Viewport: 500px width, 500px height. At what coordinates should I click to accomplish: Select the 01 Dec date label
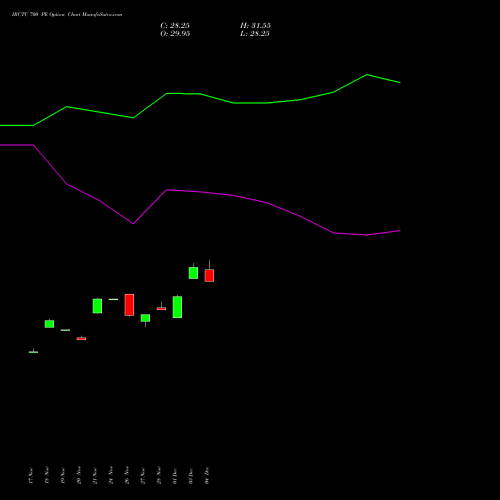pyautogui.click(x=175, y=475)
